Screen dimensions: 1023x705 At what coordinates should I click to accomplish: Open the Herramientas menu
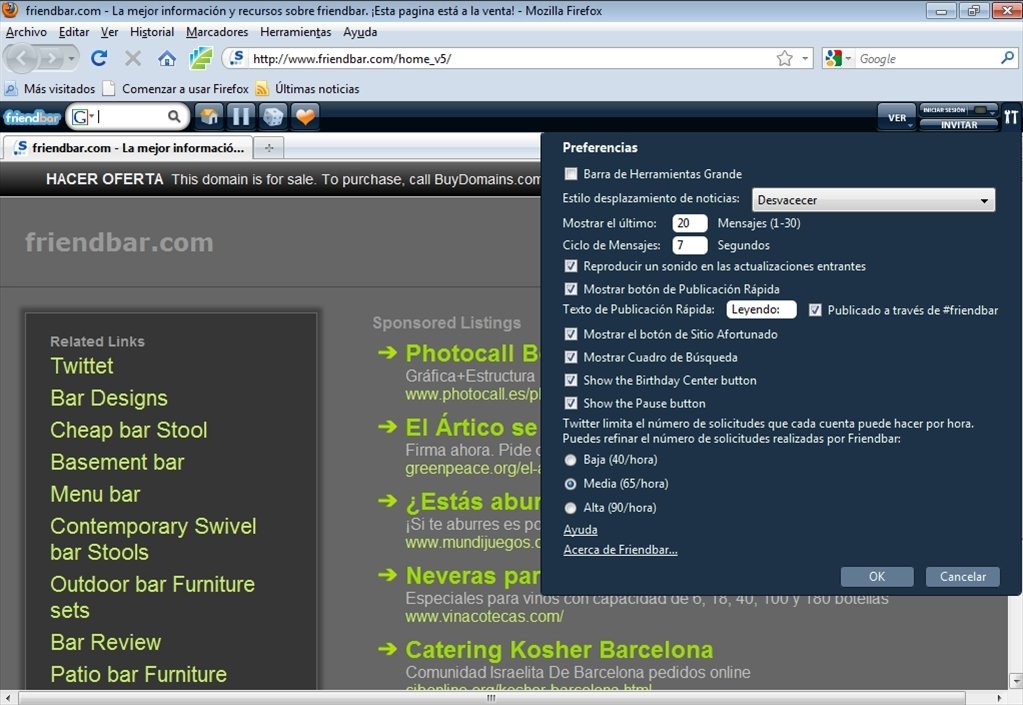coord(296,32)
